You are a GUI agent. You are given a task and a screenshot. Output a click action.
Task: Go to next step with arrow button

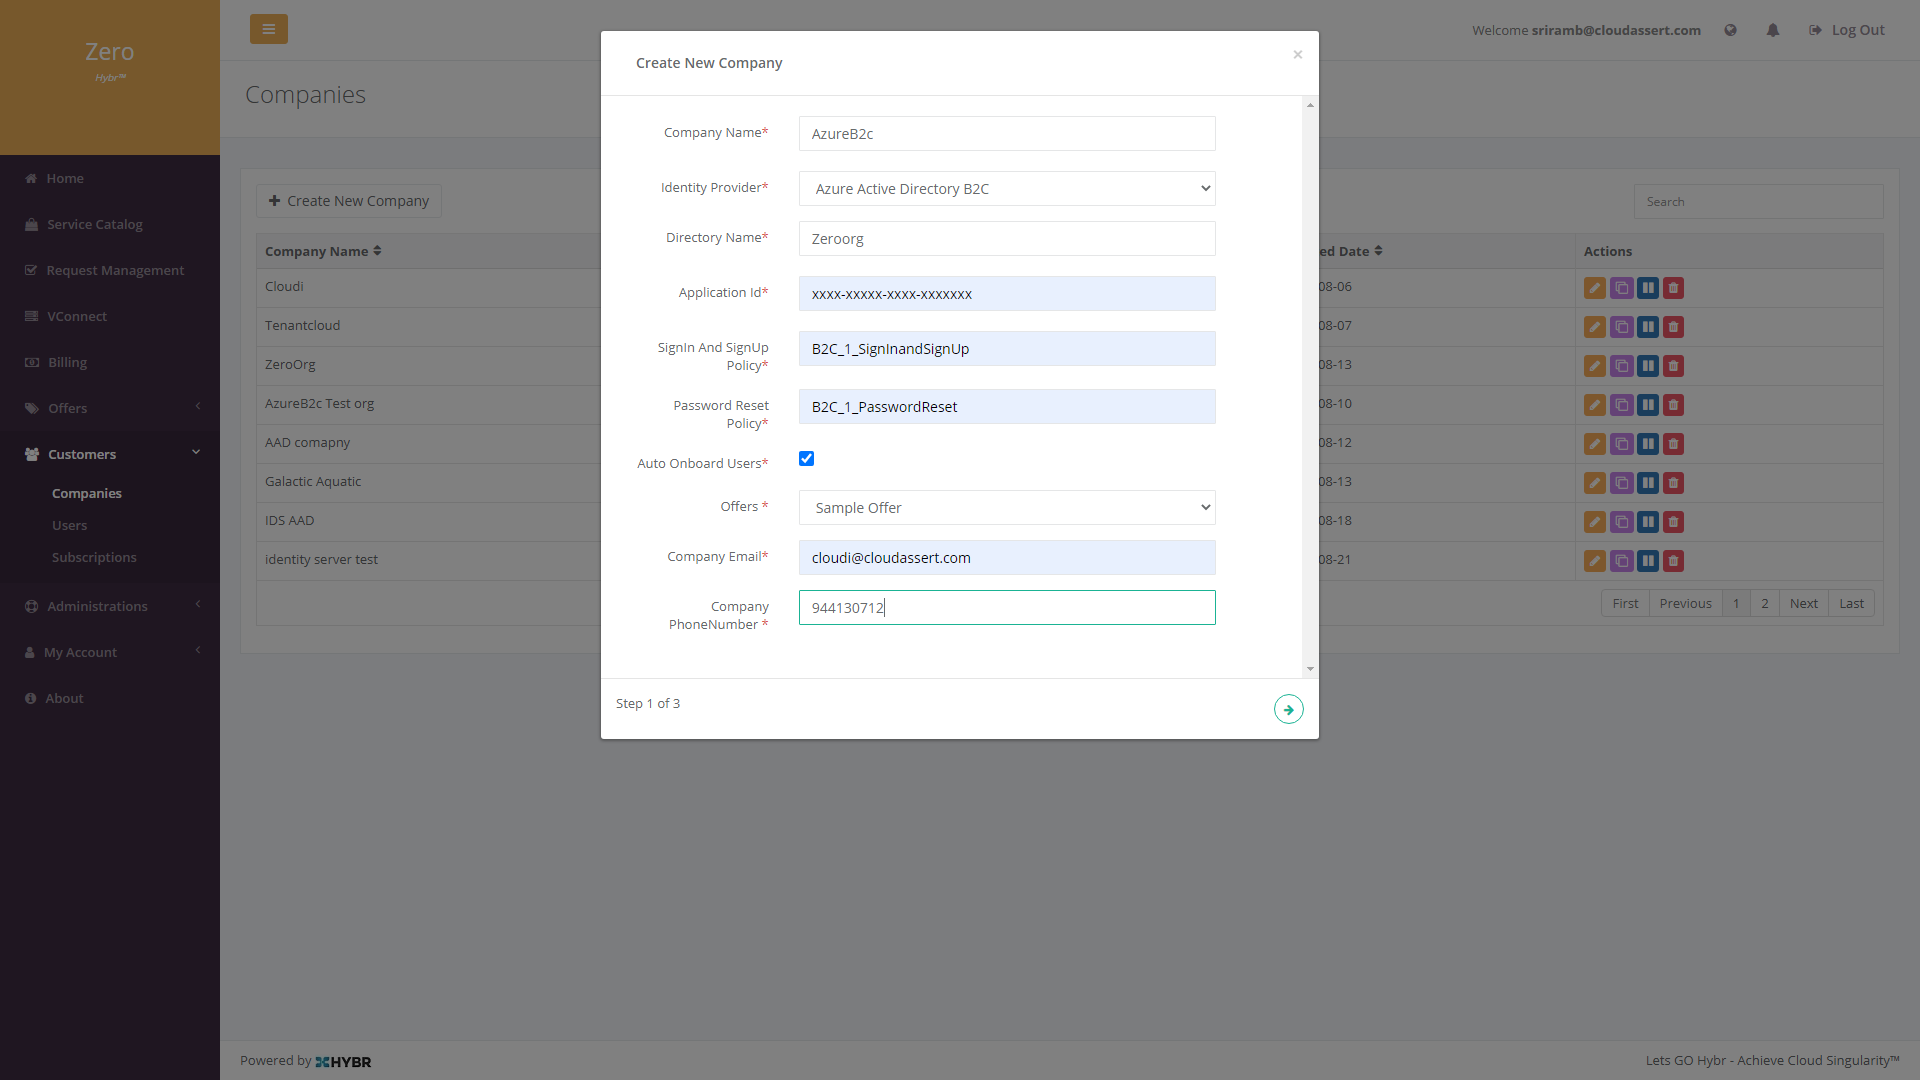(x=1288, y=709)
